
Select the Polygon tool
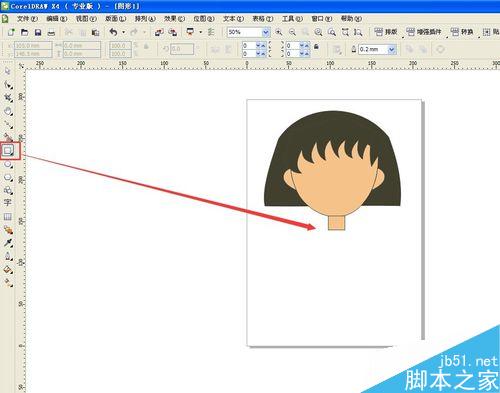pyautogui.click(x=8, y=177)
